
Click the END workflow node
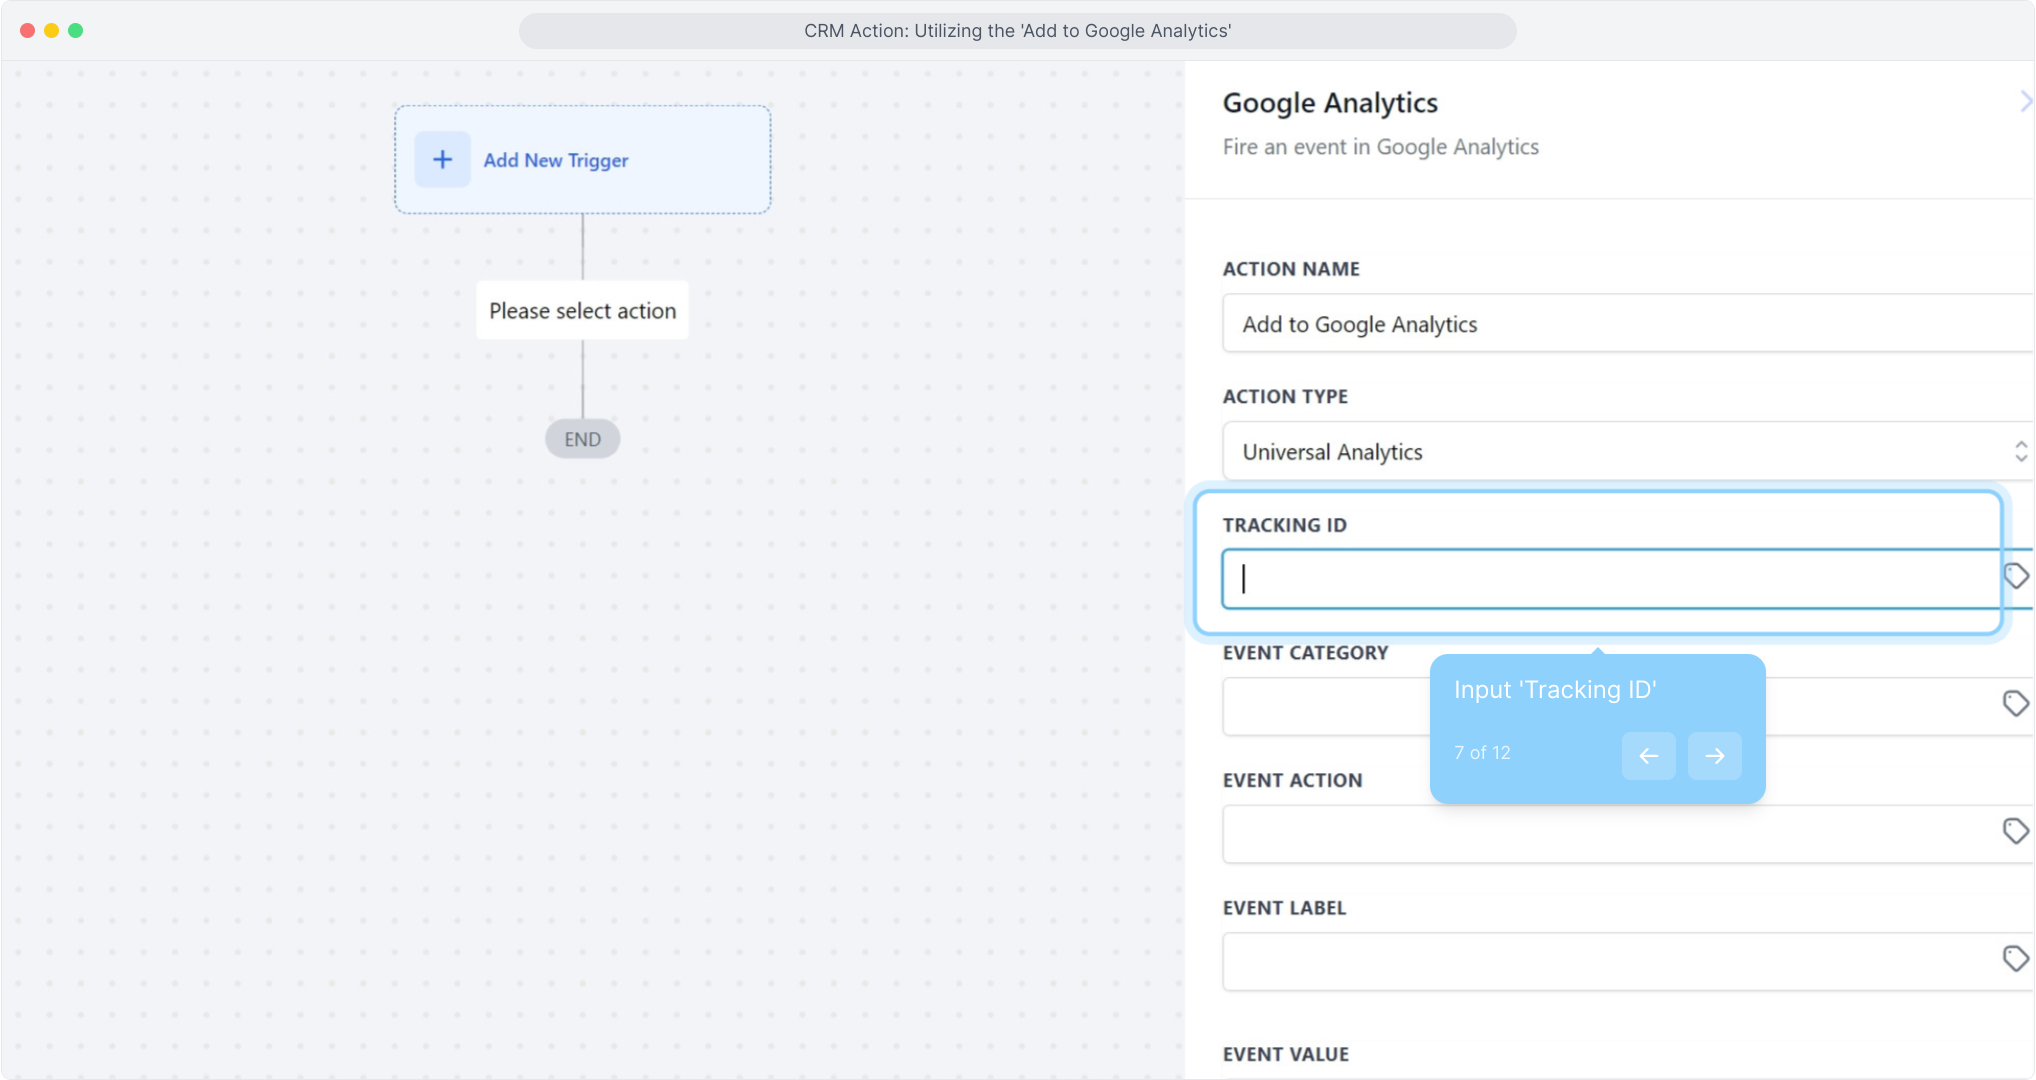coord(582,439)
